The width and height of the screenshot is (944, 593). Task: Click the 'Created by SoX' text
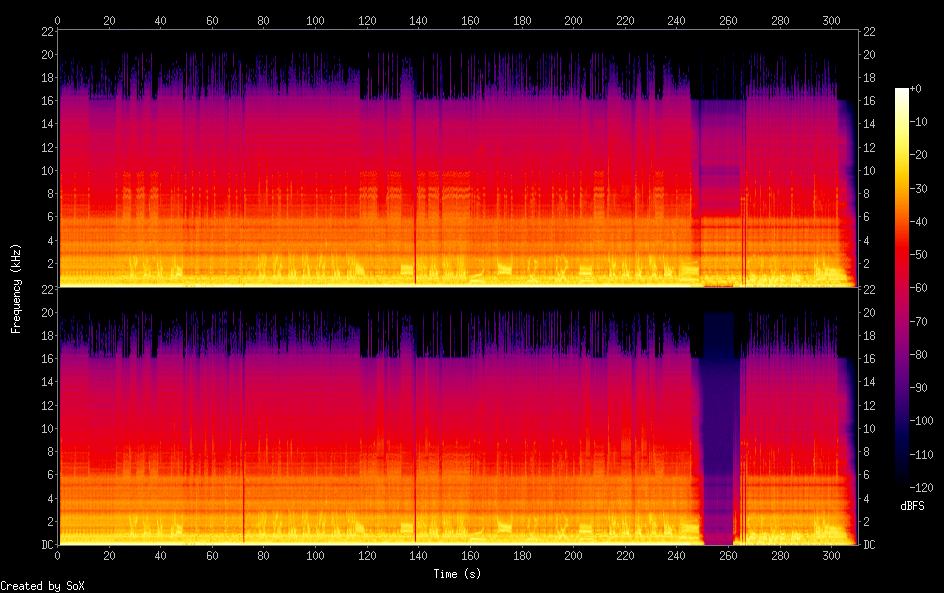[42, 586]
